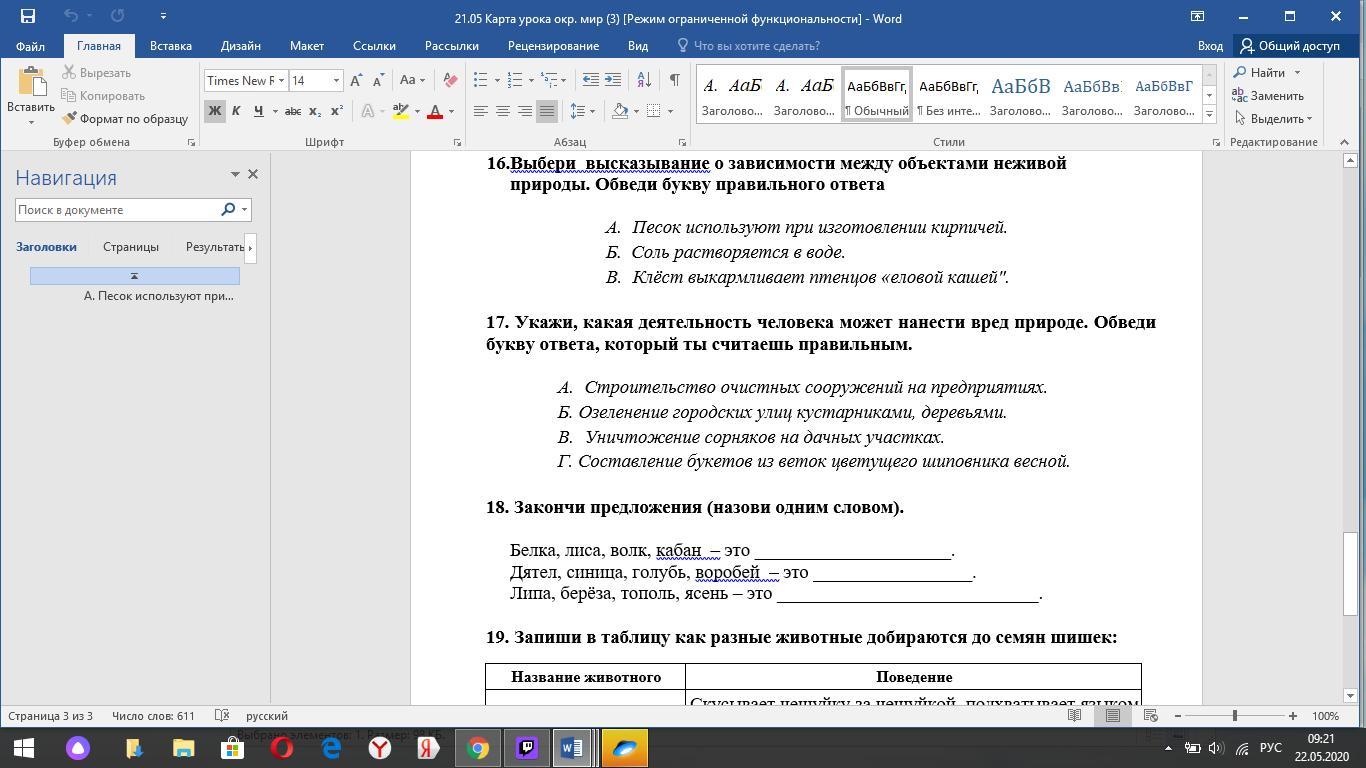
Task: Click the navigation search box
Action: (116, 209)
